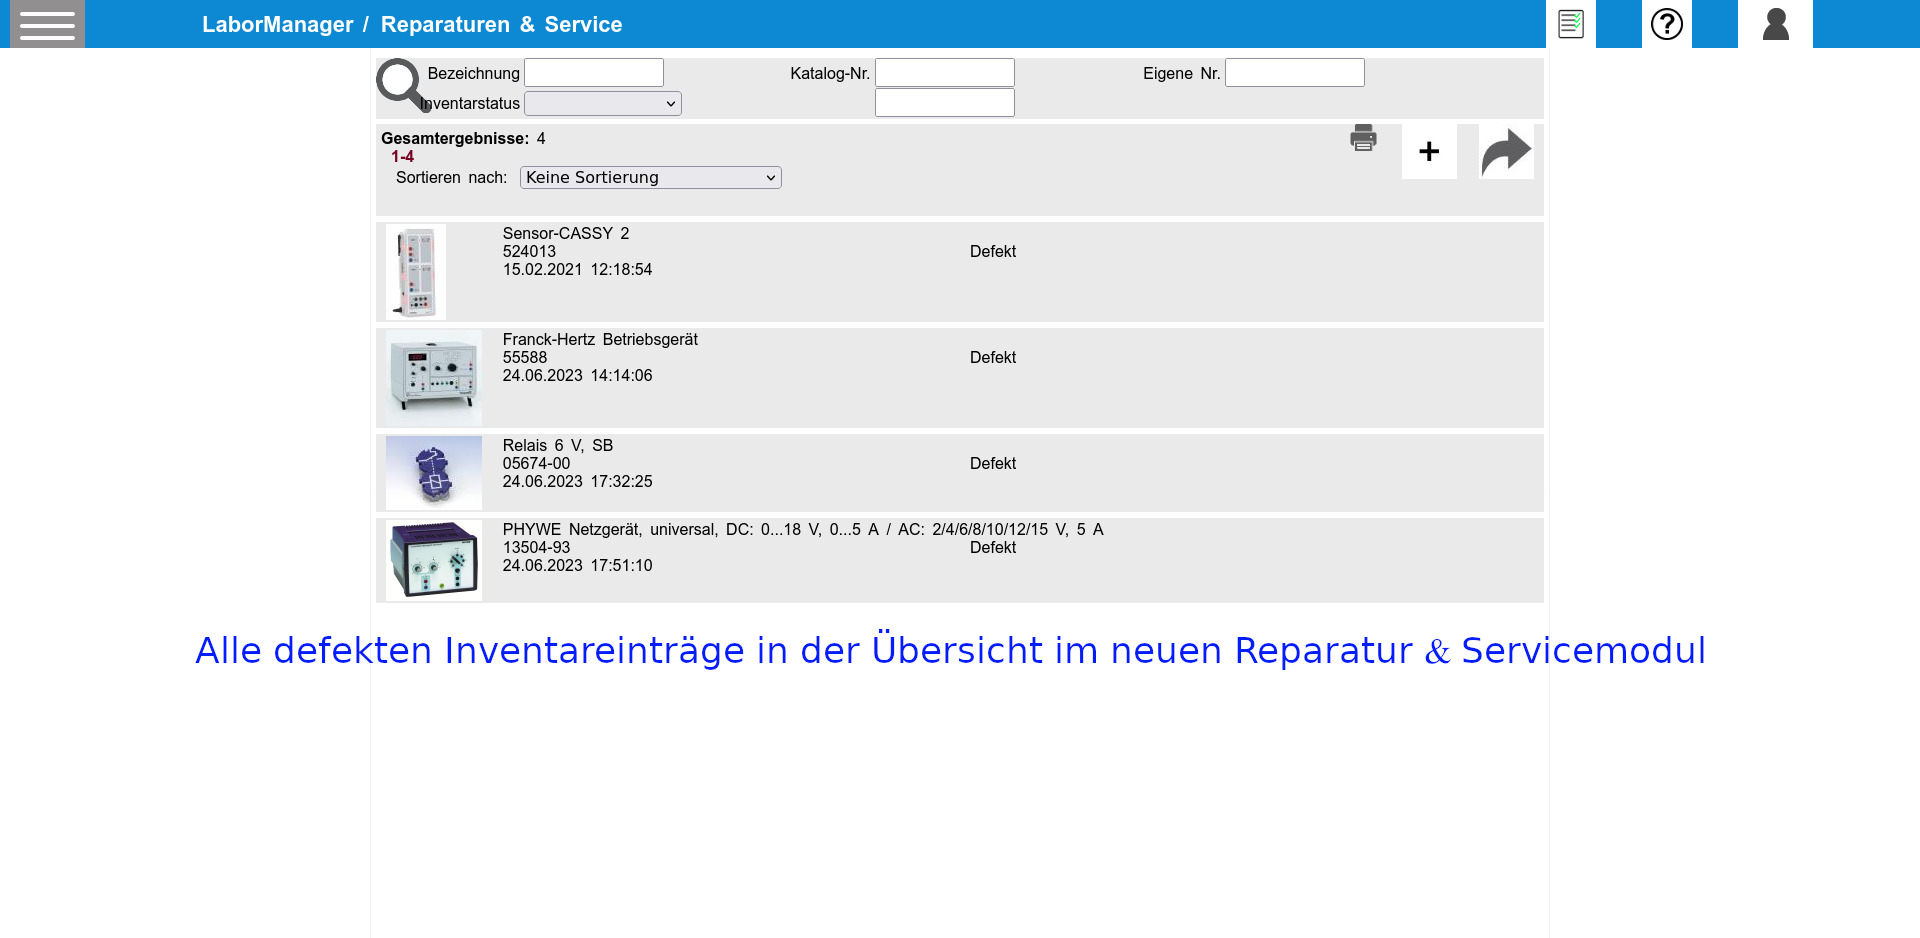Click the LaborManager title link
Viewport: 1920px width, 938px height.
(278, 24)
